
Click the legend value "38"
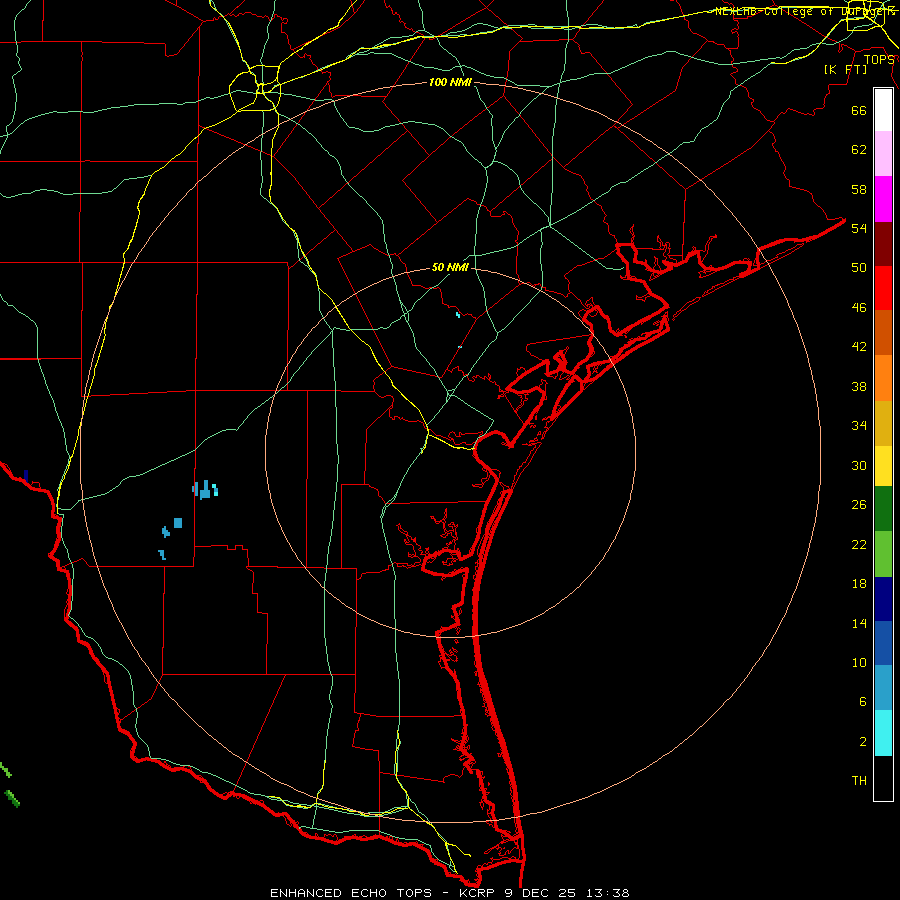[859, 386]
